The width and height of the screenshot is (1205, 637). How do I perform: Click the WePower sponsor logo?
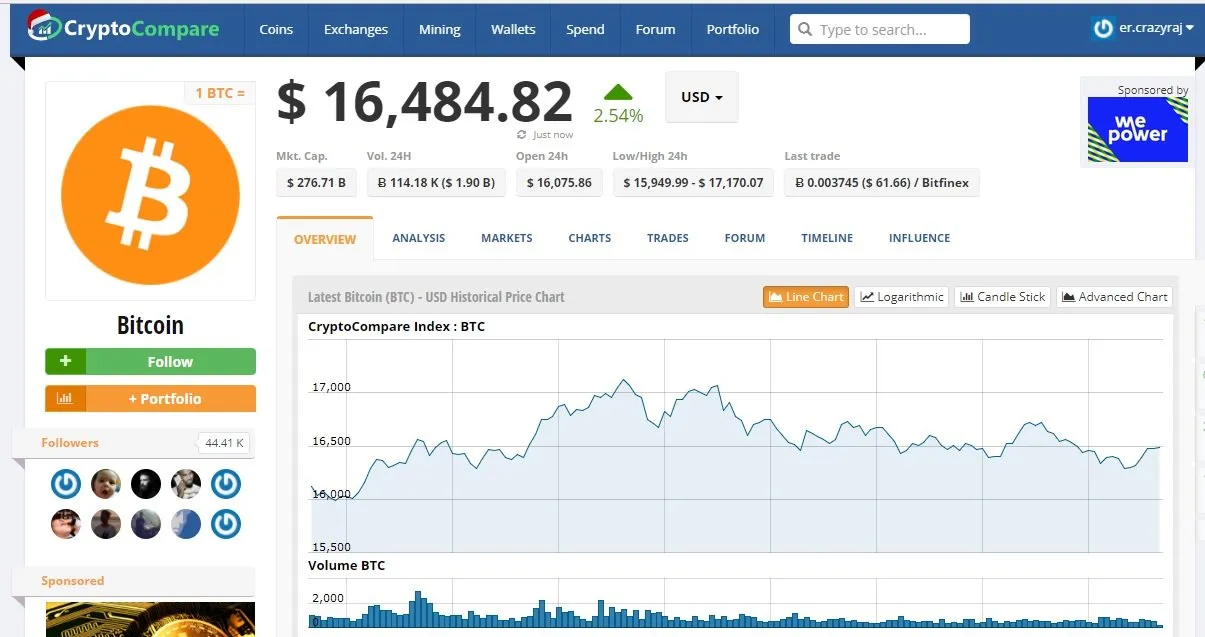[1137, 129]
